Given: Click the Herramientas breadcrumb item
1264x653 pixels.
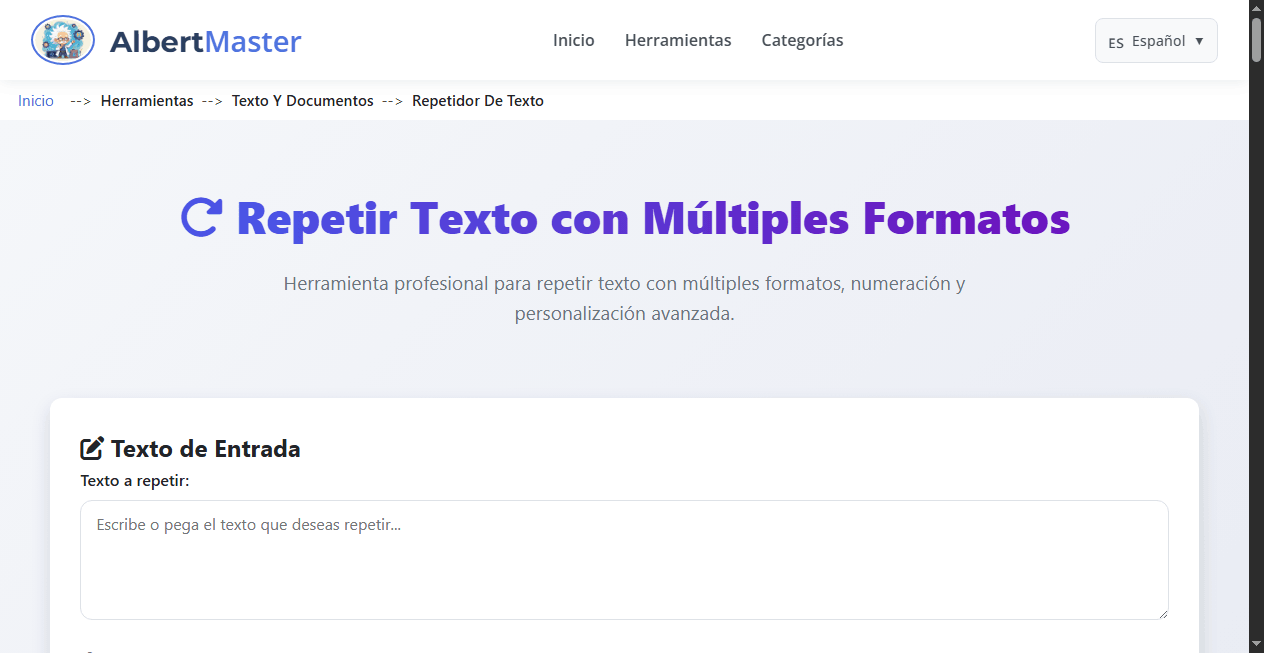Looking at the screenshot, I should 147,100.
